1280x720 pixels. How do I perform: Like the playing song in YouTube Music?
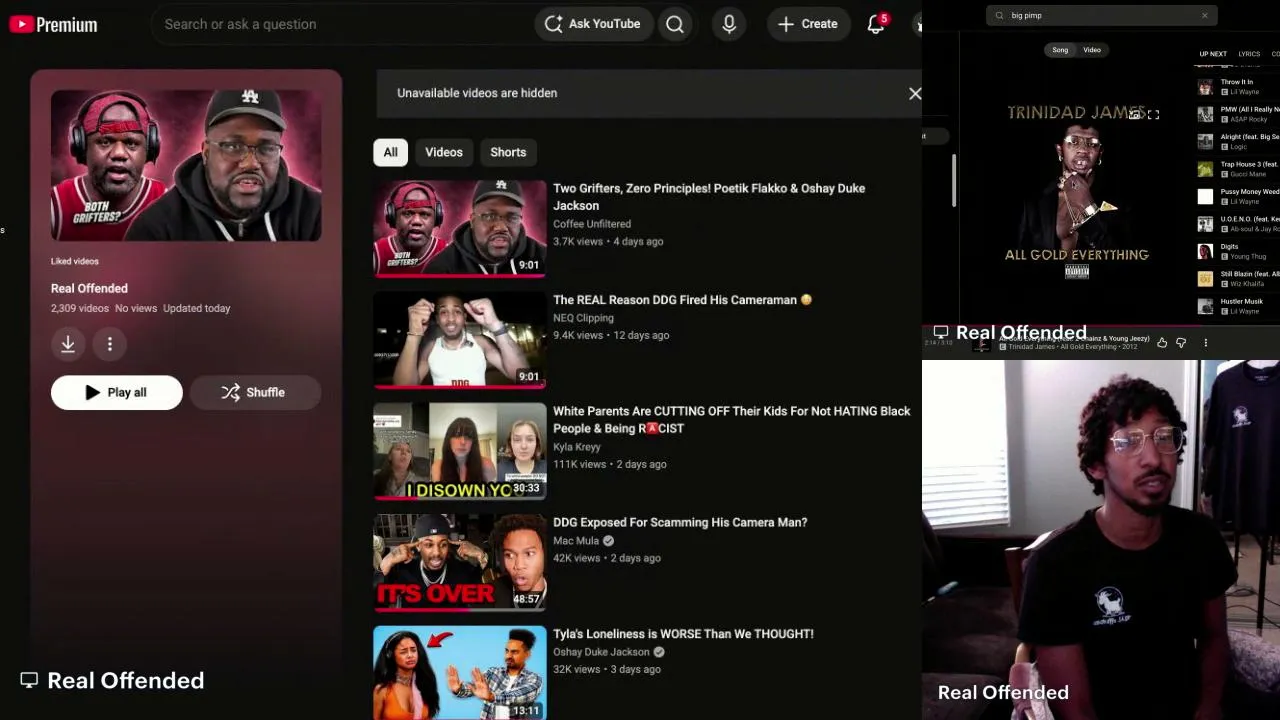pyautogui.click(x=1162, y=343)
